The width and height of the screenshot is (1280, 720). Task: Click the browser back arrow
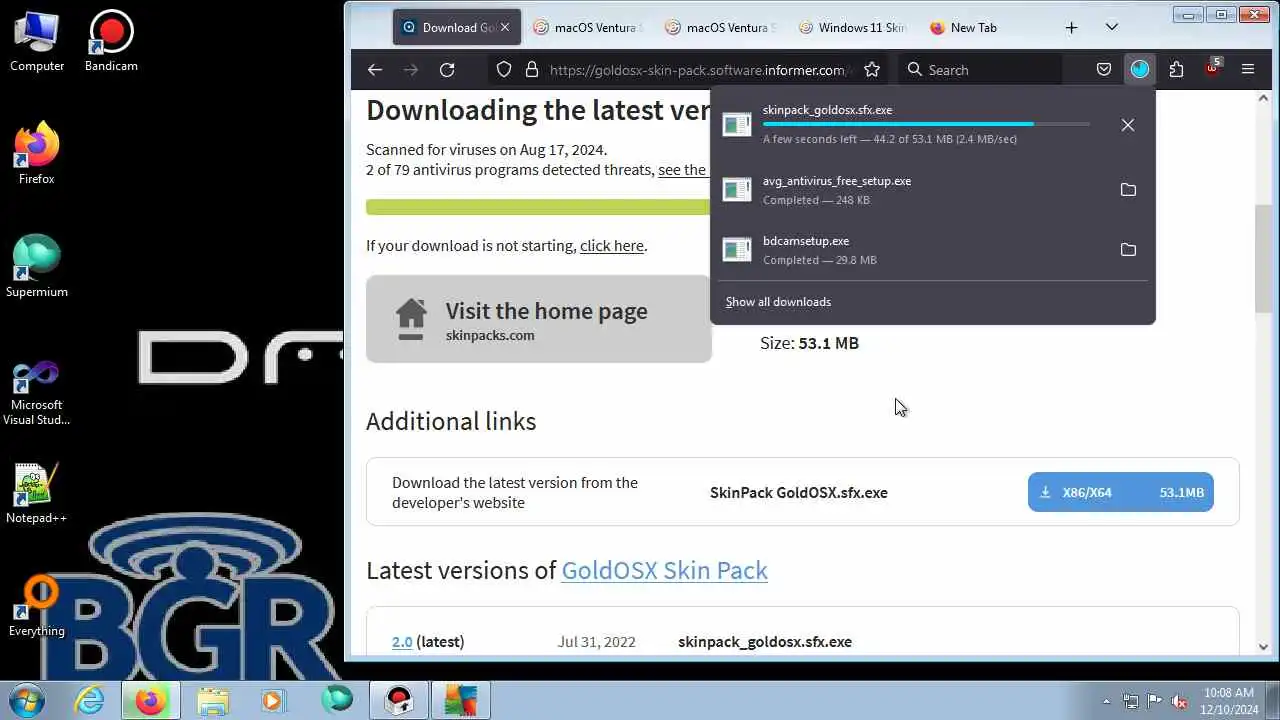(375, 70)
